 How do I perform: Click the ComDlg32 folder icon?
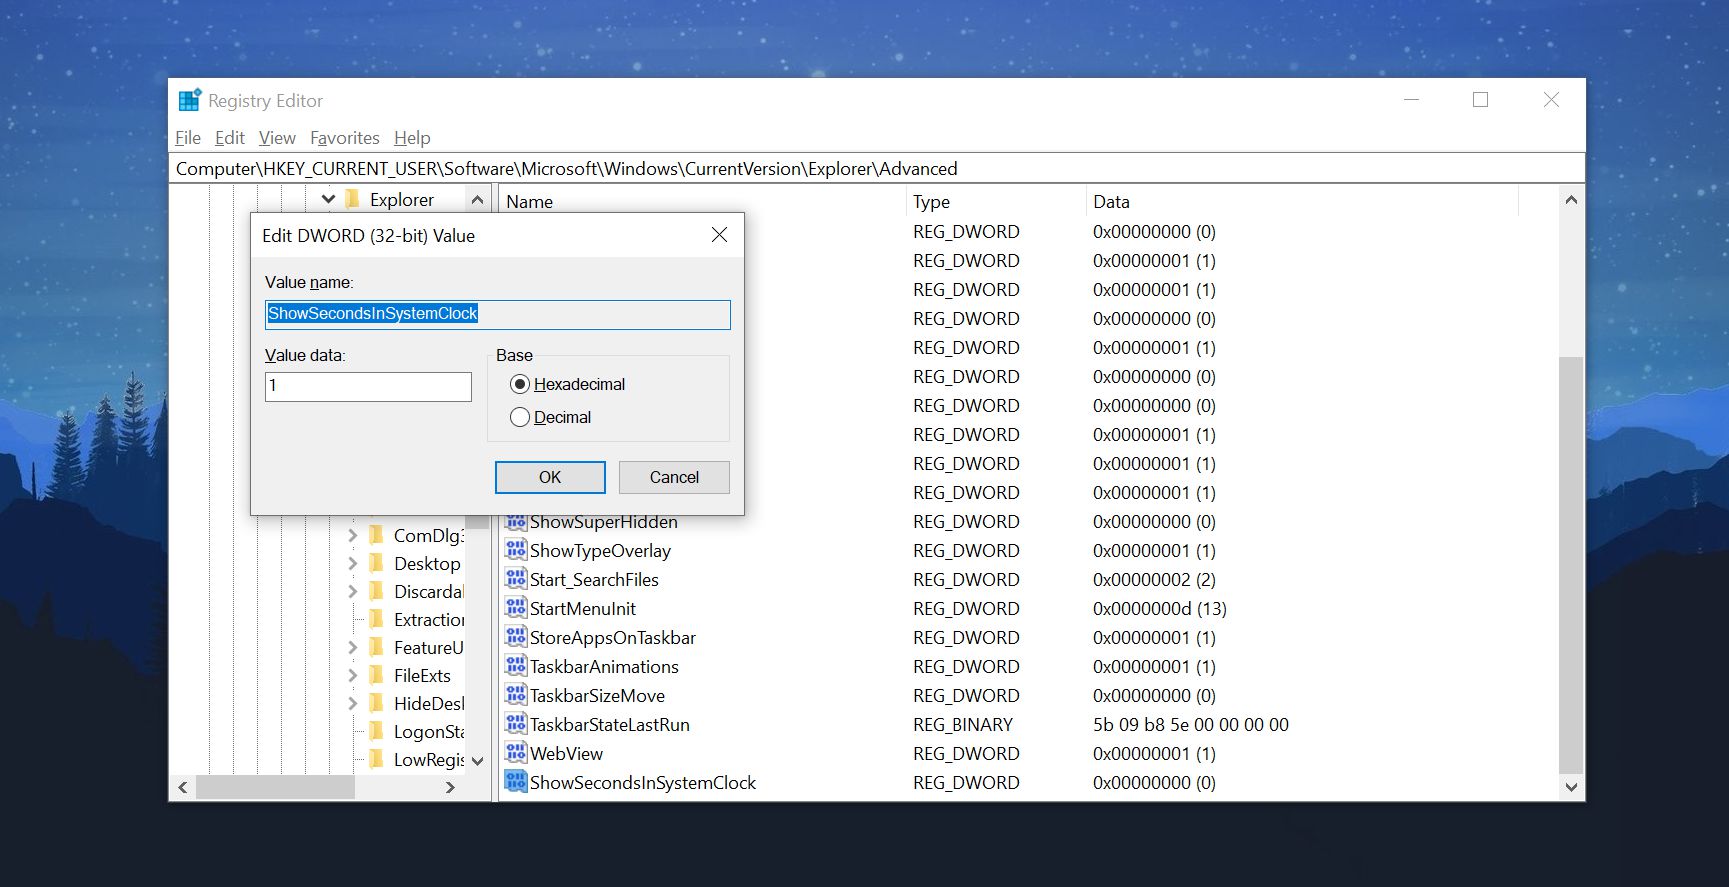pos(377,535)
